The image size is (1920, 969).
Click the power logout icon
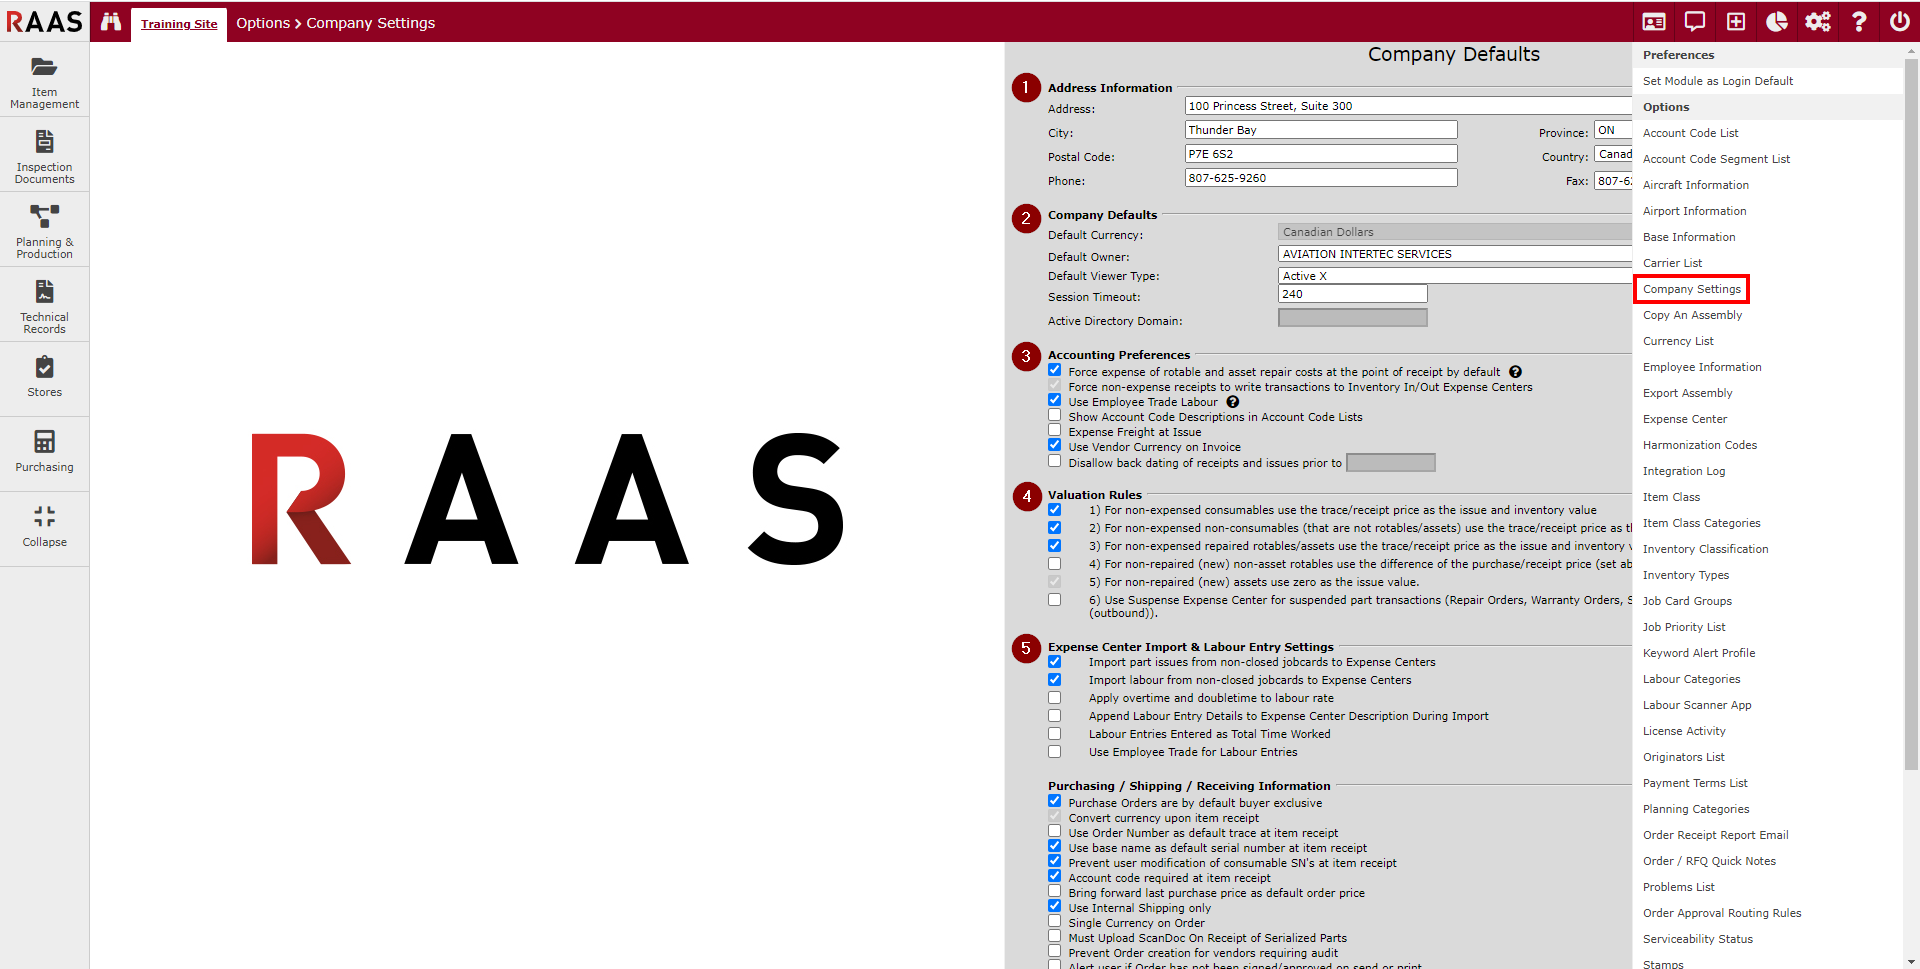point(1899,22)
